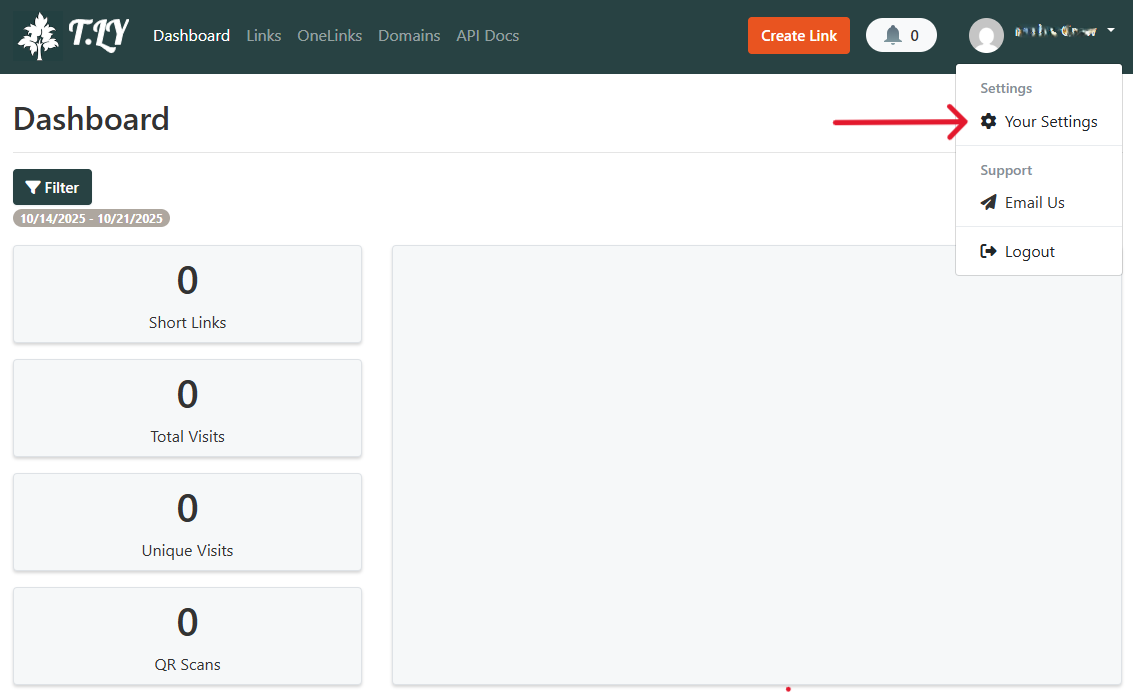Click the Short Links stat card
The height and width of the screenshot is (697, 1133).
point(187,294)
